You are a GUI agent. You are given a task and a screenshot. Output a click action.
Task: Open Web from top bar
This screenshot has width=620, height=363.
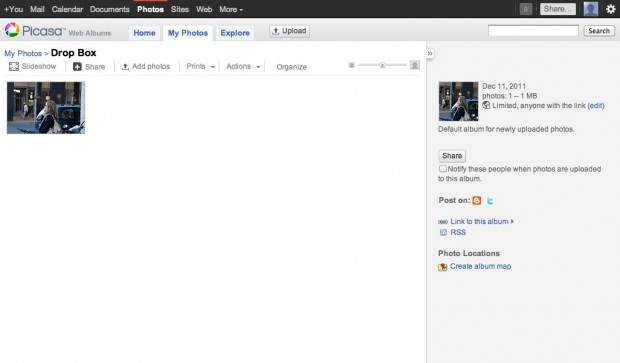tap(204, 9)
